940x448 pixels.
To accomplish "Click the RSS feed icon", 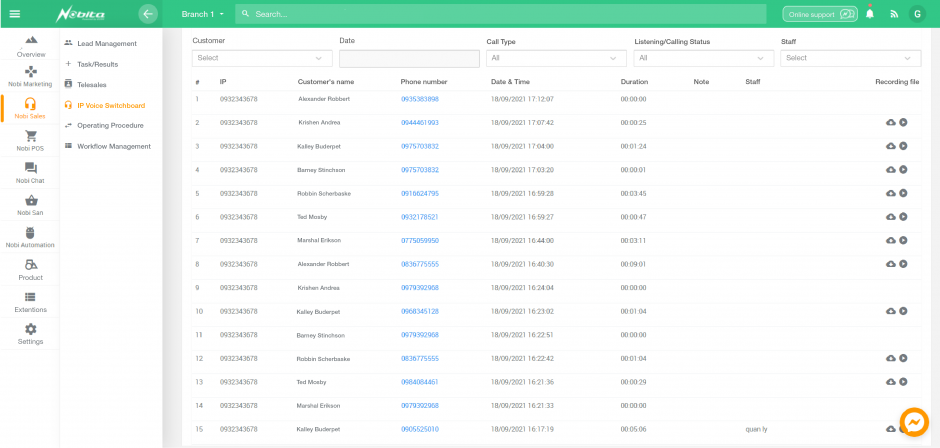I will coord(894,14).
